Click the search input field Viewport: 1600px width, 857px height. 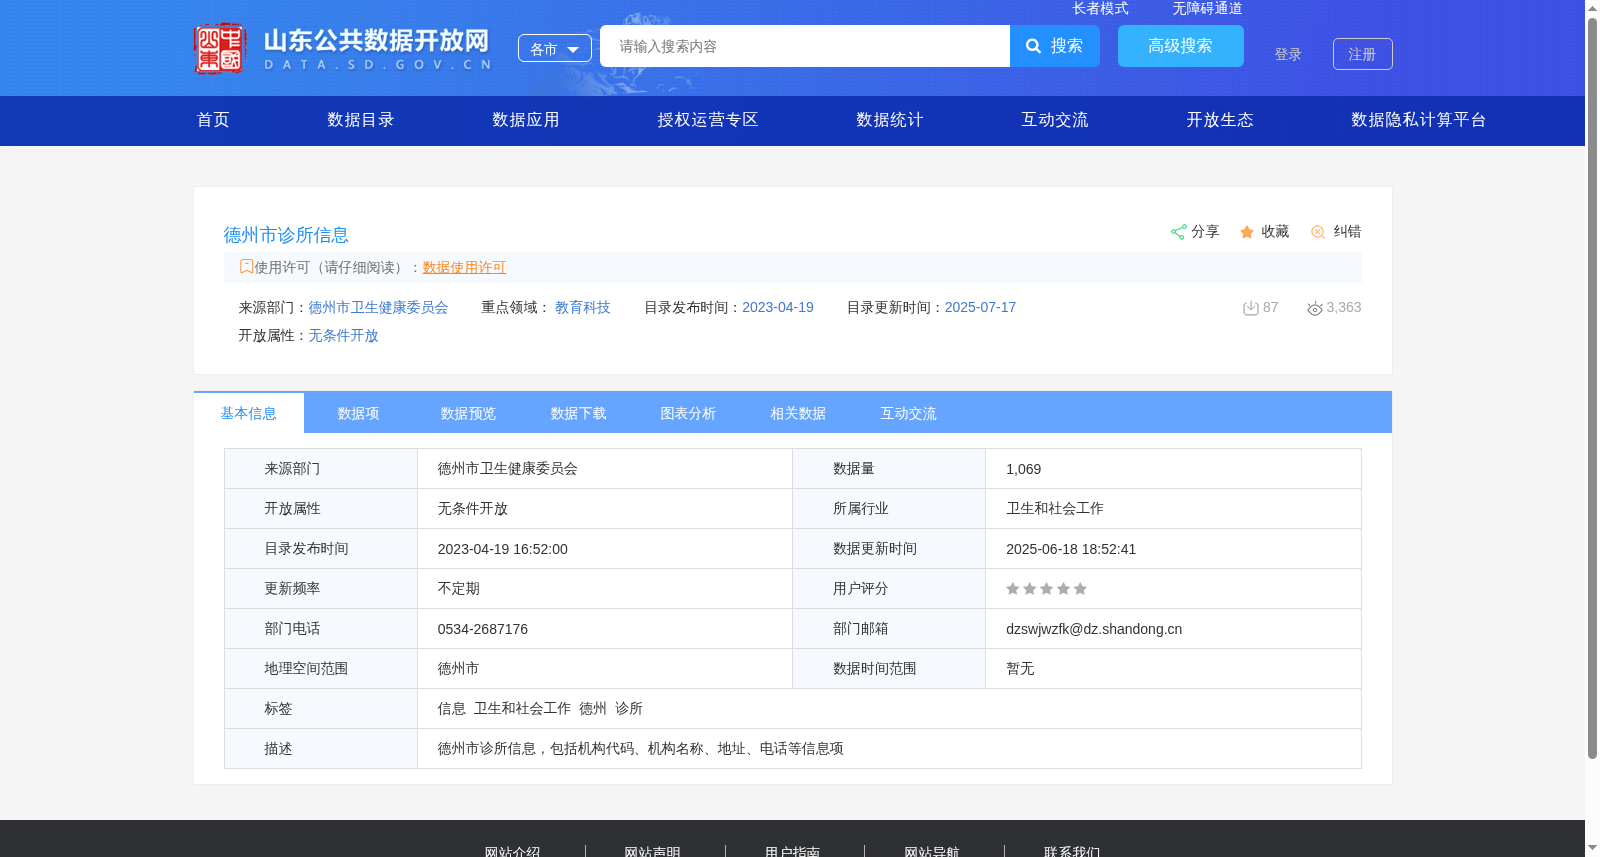805,46
